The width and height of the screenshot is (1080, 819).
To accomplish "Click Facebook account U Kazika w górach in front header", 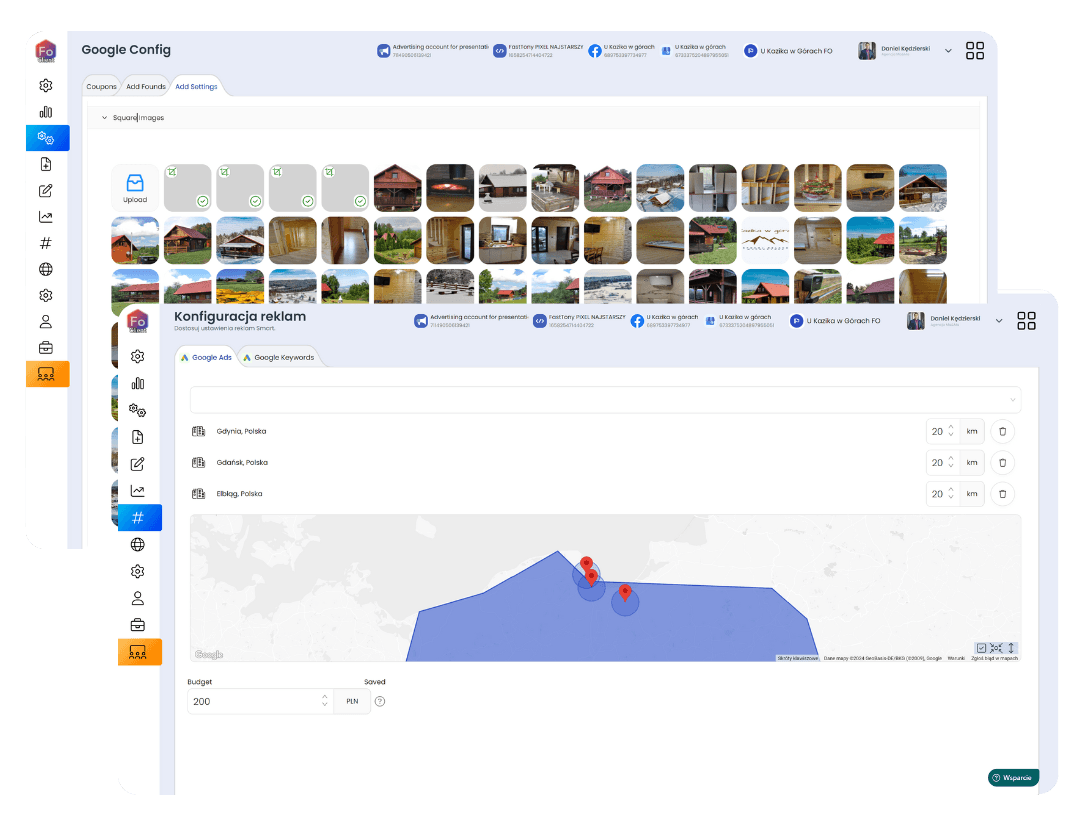I will tap(664, 320).
